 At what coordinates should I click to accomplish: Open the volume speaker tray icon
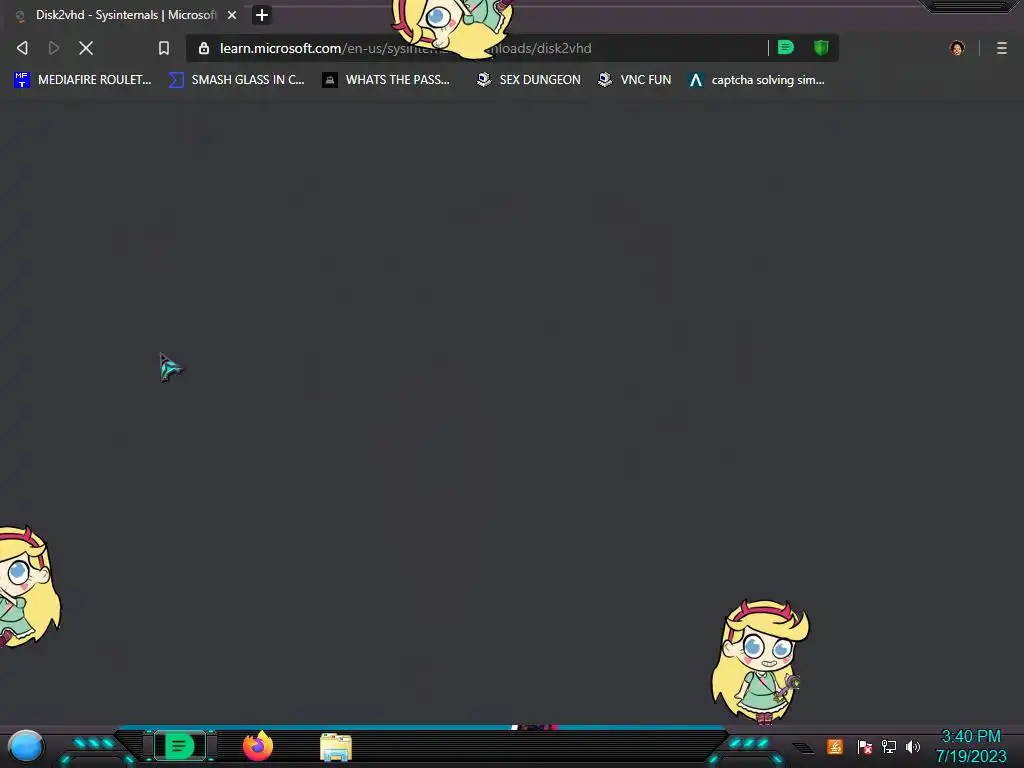click(x=912, y=746)
